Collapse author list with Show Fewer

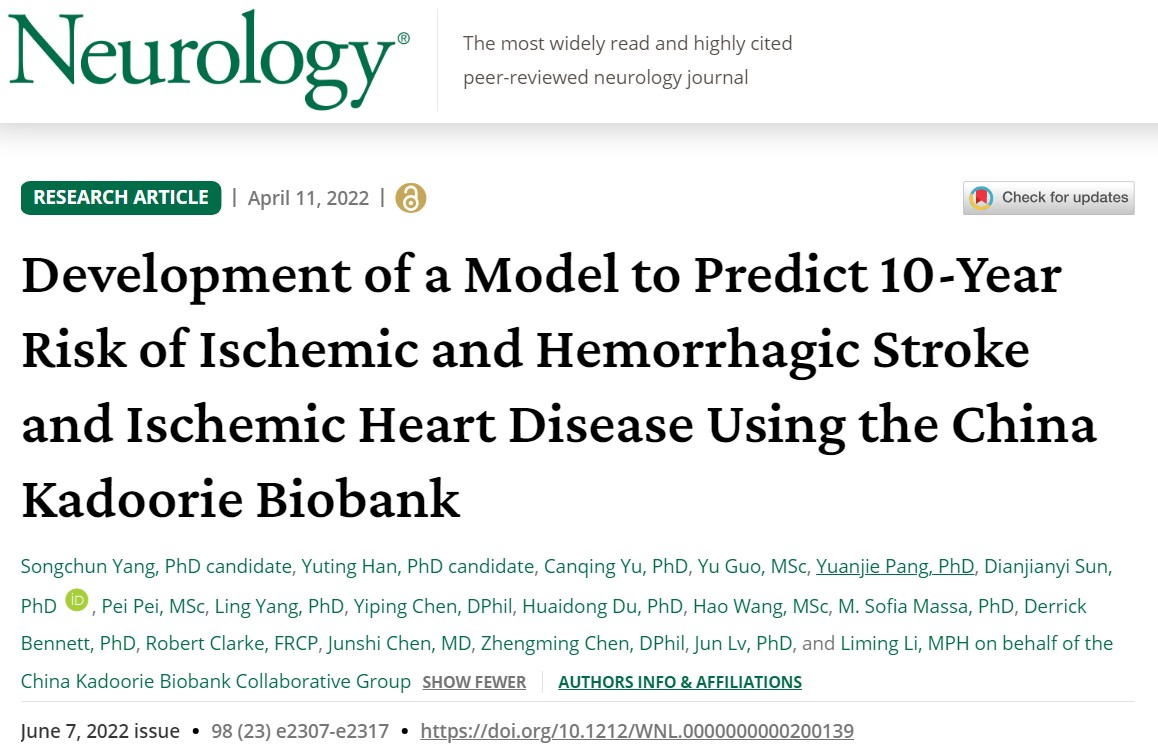pyautogui.click(x=474, y=682)
